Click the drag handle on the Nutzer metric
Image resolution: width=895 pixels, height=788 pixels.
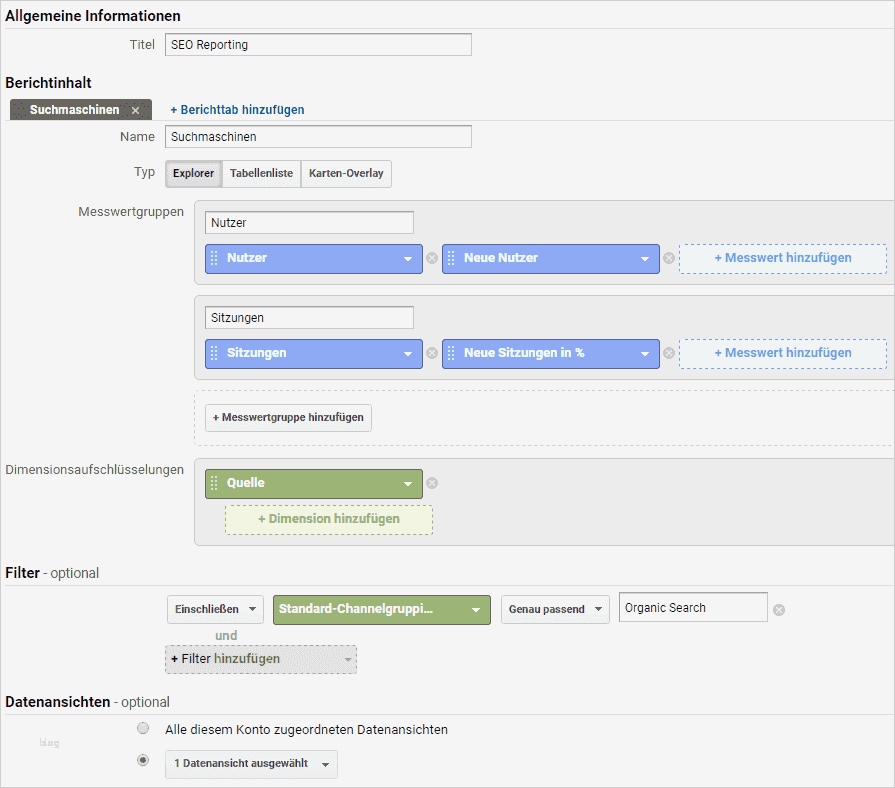(215, 258)
